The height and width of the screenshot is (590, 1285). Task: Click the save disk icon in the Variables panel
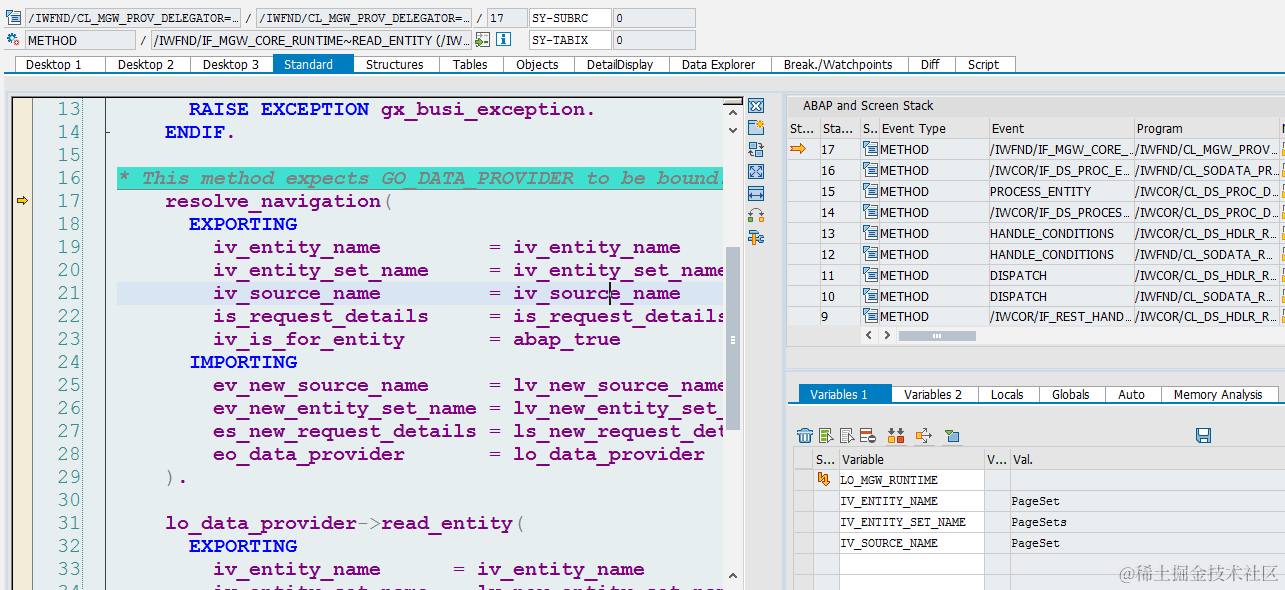tap(1204, 435)
